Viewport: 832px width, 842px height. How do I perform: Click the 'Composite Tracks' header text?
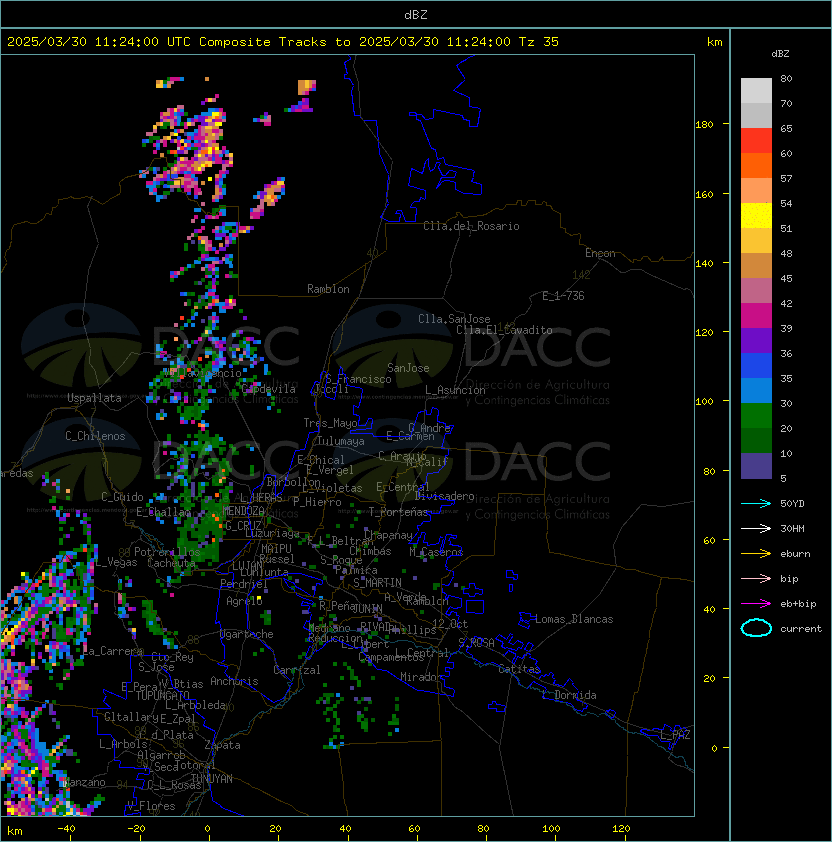click(263, 42)
